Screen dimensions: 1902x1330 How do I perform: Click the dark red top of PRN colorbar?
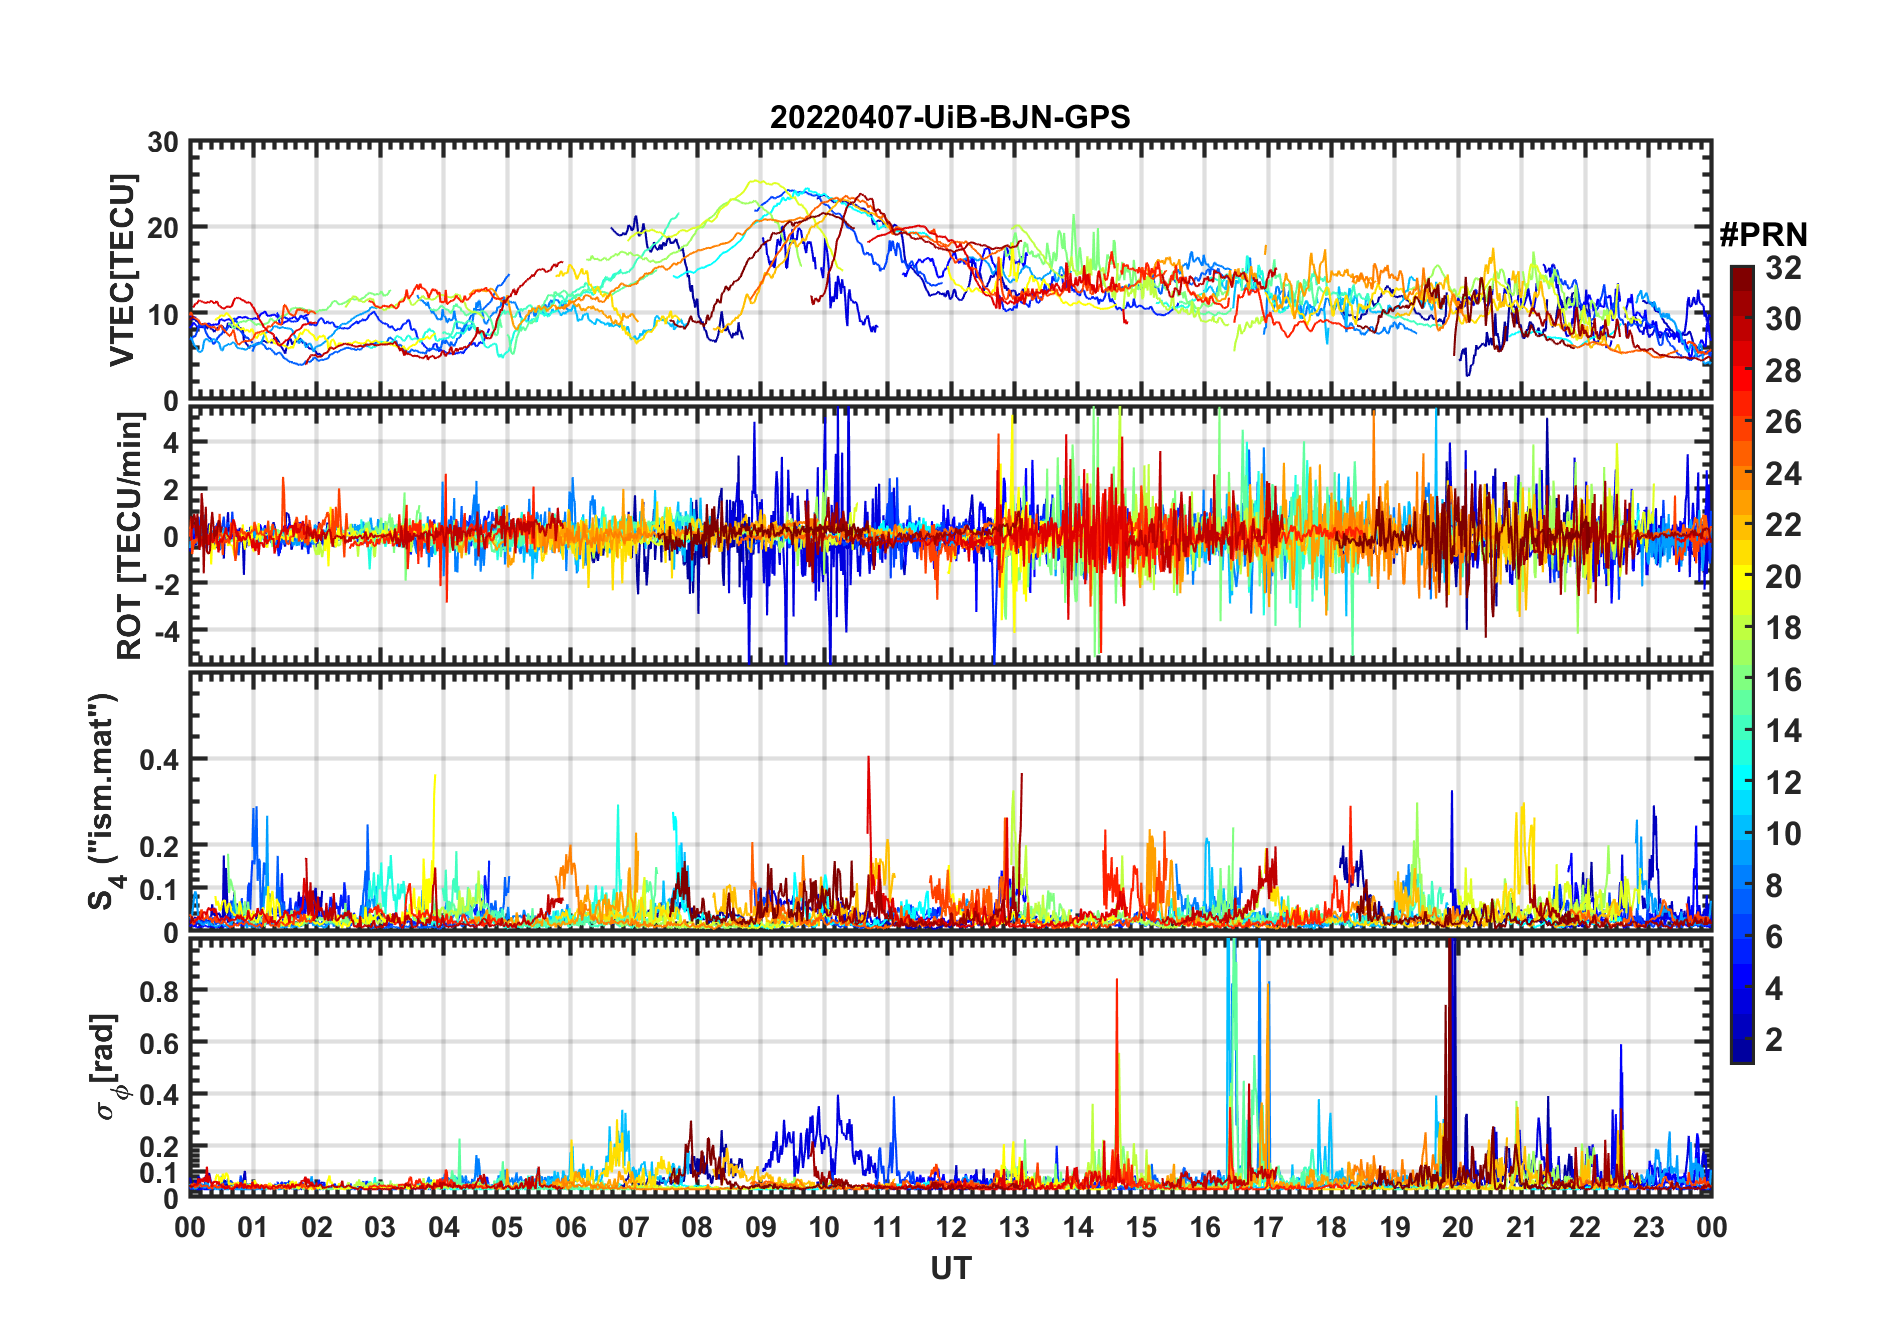click(x=1742, y=277)
